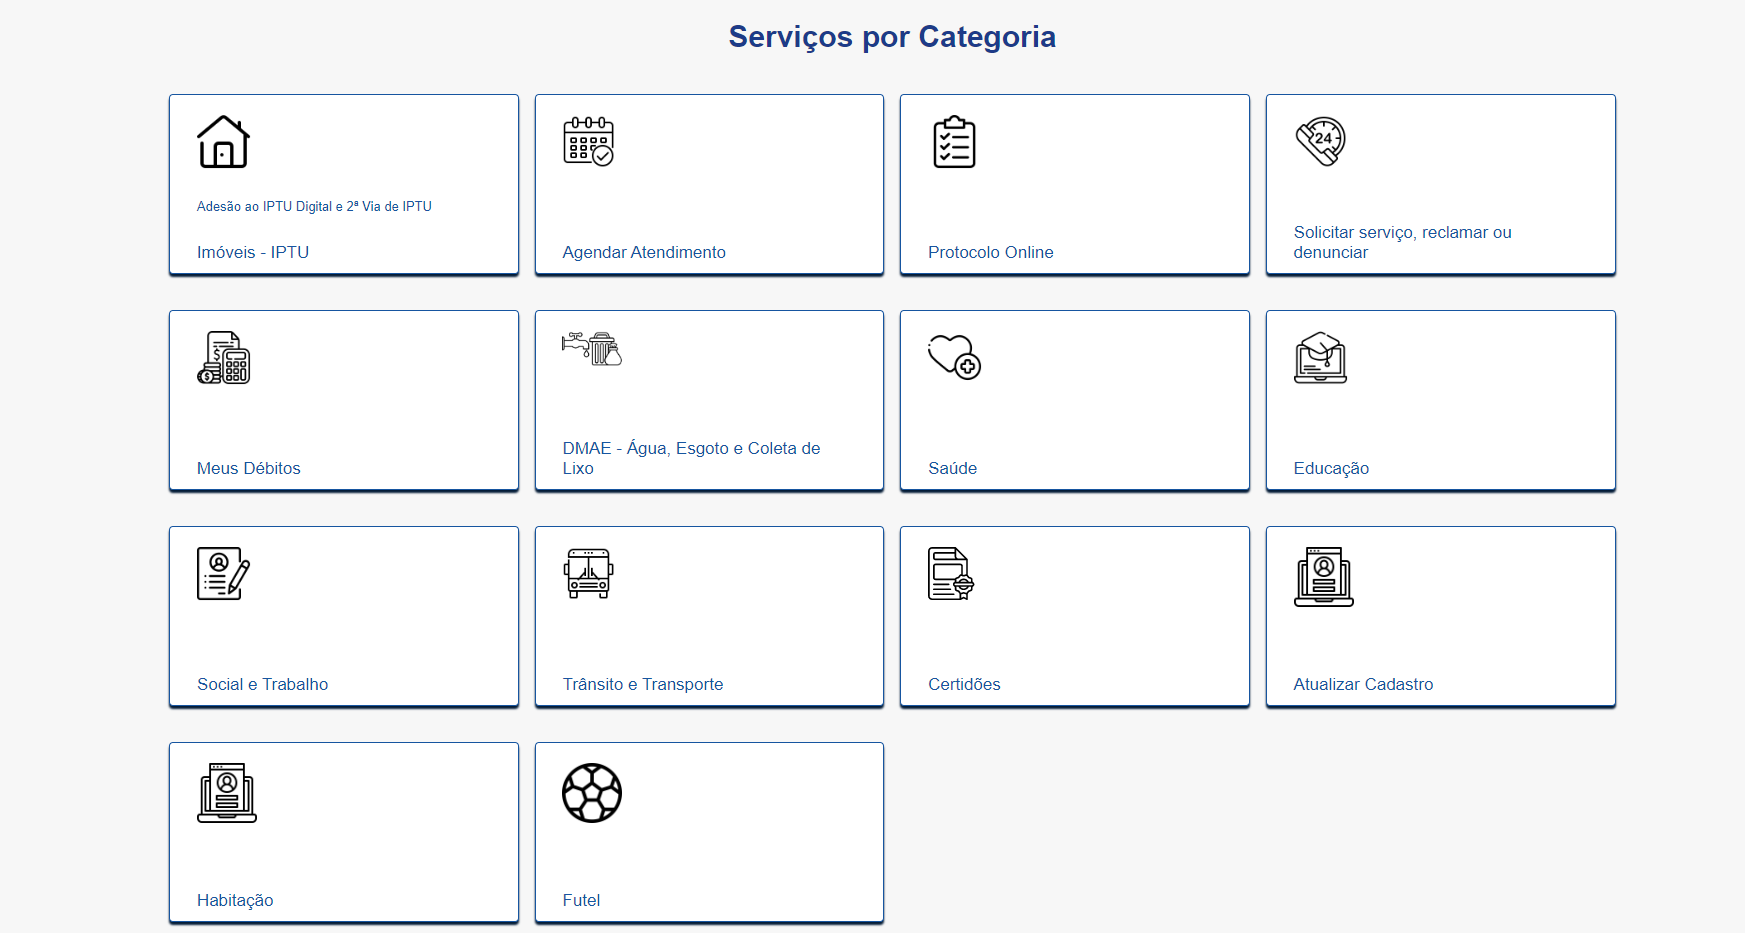Click the house icon for Imóveis - IPTU
Image resolution: width=1745 pixels, height=933 pixels.
tap(223, 142)
